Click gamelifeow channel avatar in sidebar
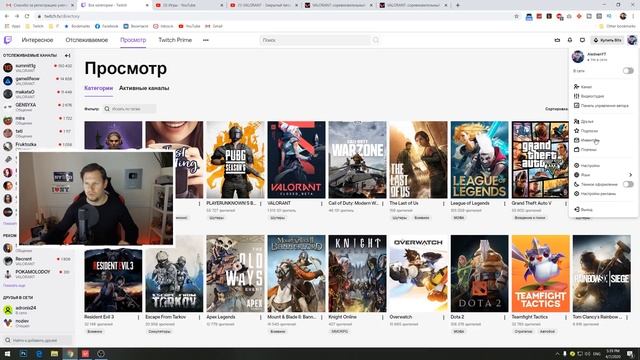 point(8,80)
